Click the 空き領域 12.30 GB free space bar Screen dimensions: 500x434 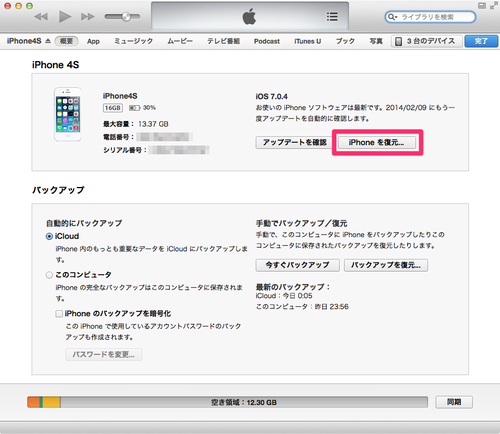tap(244, 402)
